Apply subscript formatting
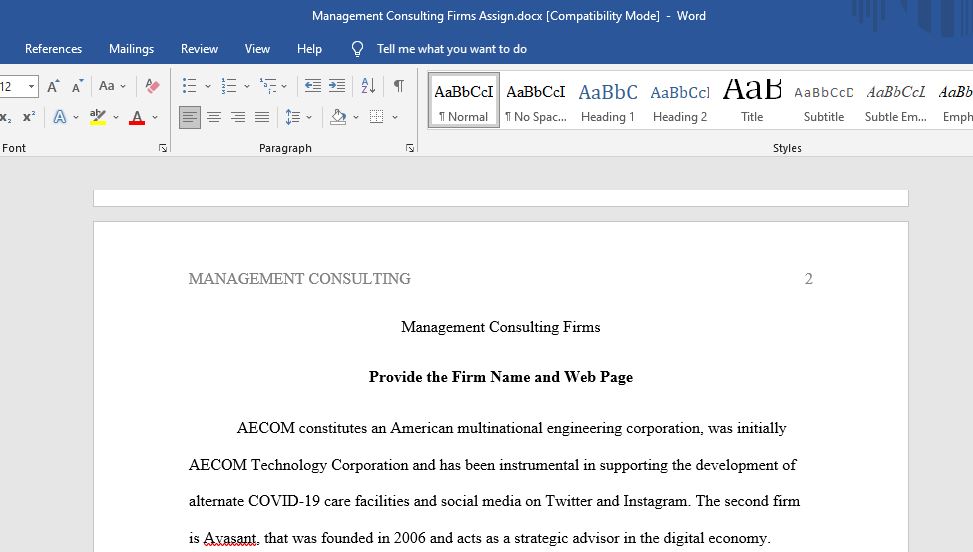This screenshot has height=552, width=973. 6,117
